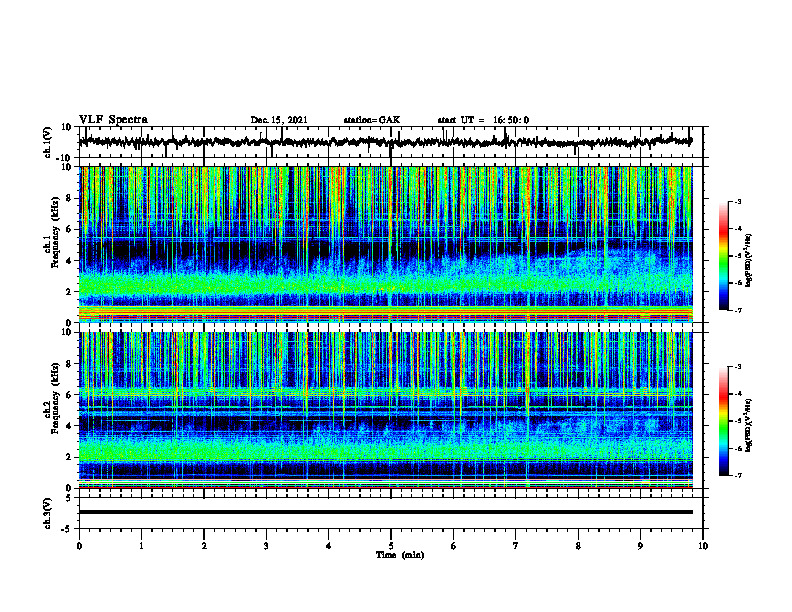Pick the ch.1 spectrogram color scale bar

click(723, 256)
